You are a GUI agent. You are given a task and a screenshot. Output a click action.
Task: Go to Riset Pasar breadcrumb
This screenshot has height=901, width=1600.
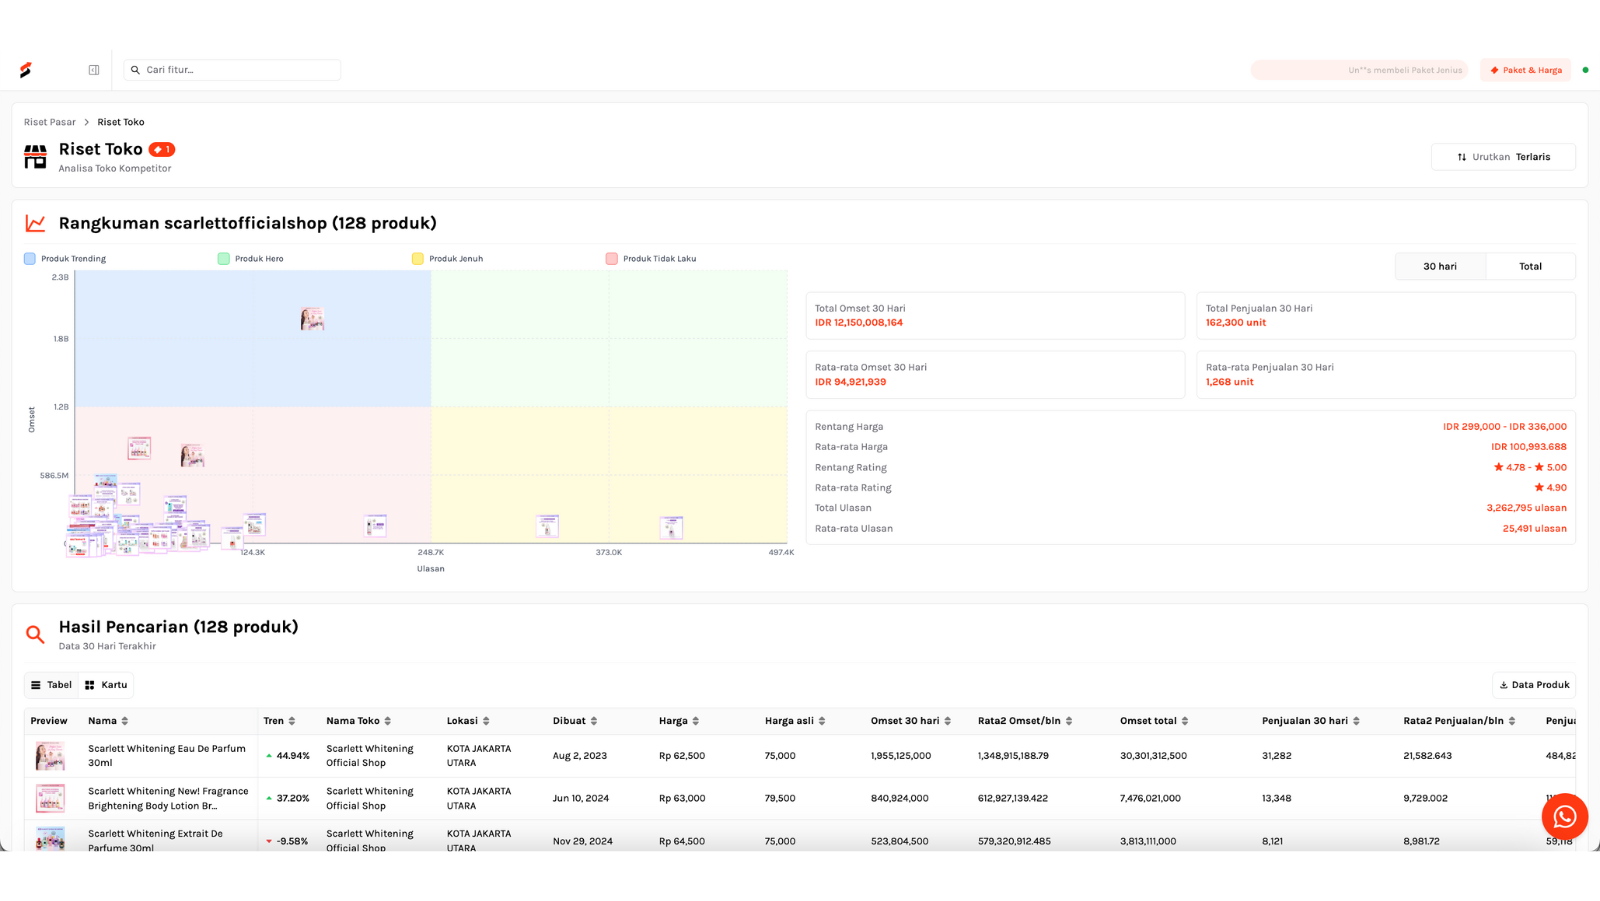[50, 122]
